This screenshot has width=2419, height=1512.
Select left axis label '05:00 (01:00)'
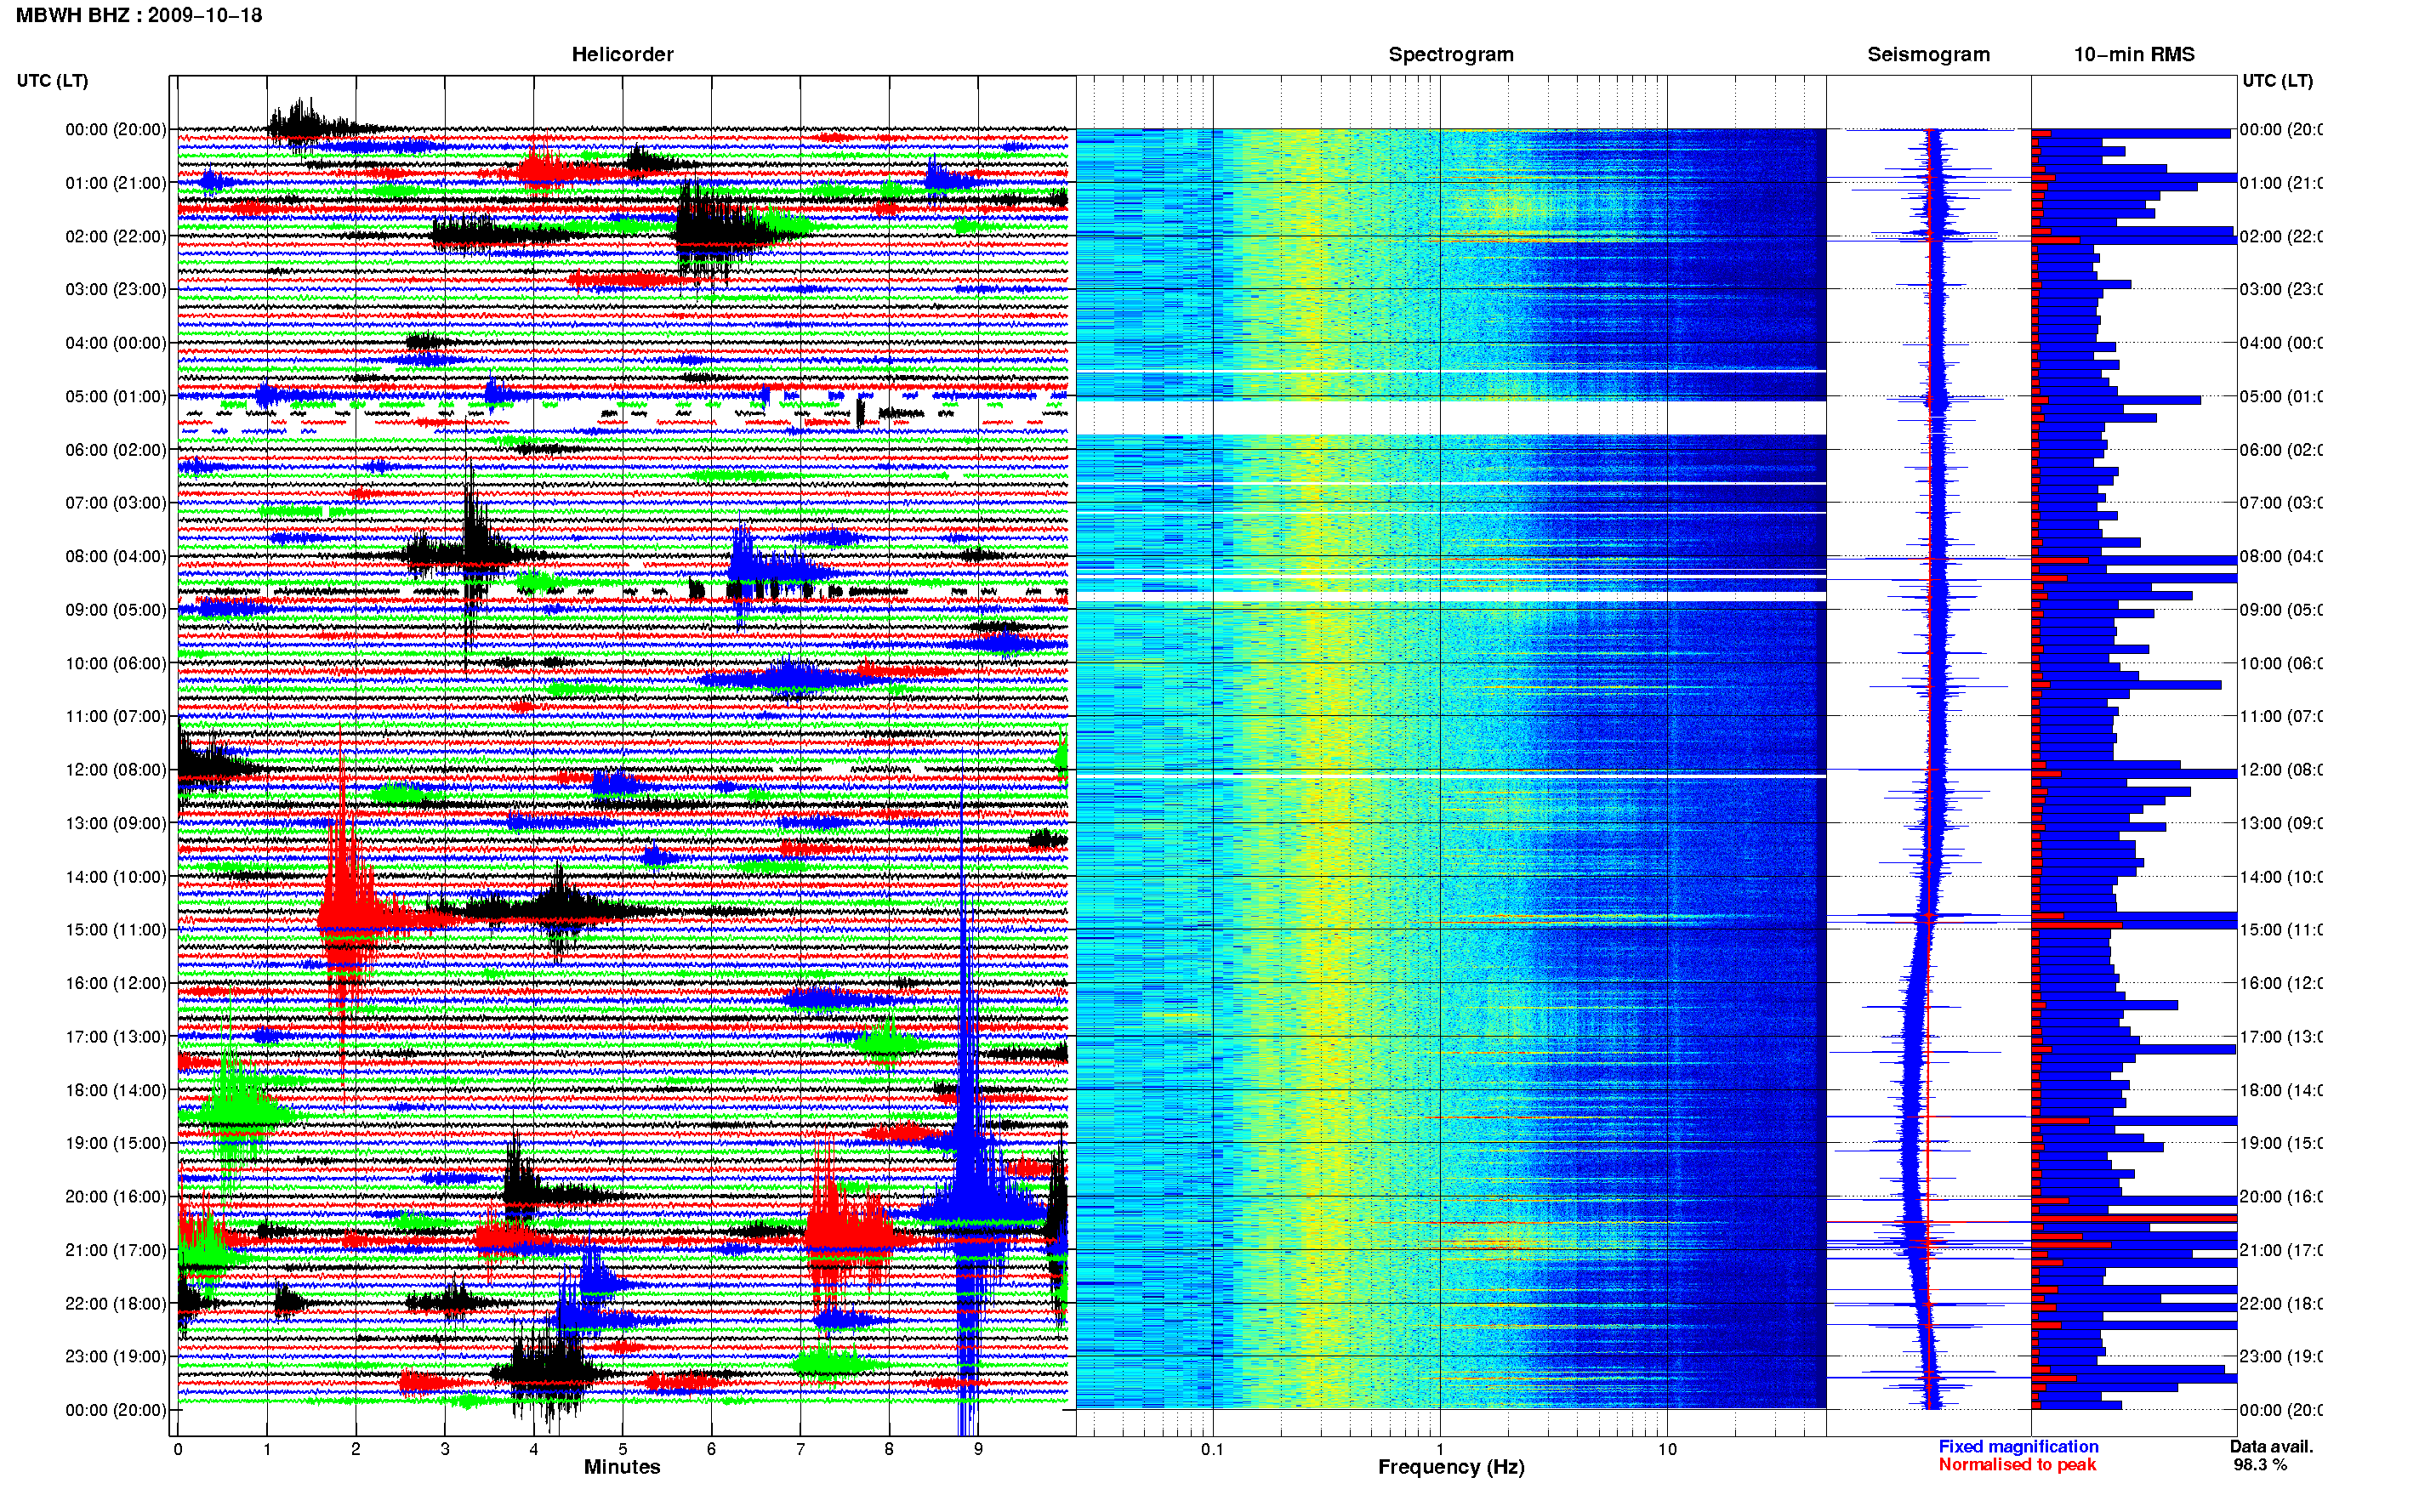point(116,396)
